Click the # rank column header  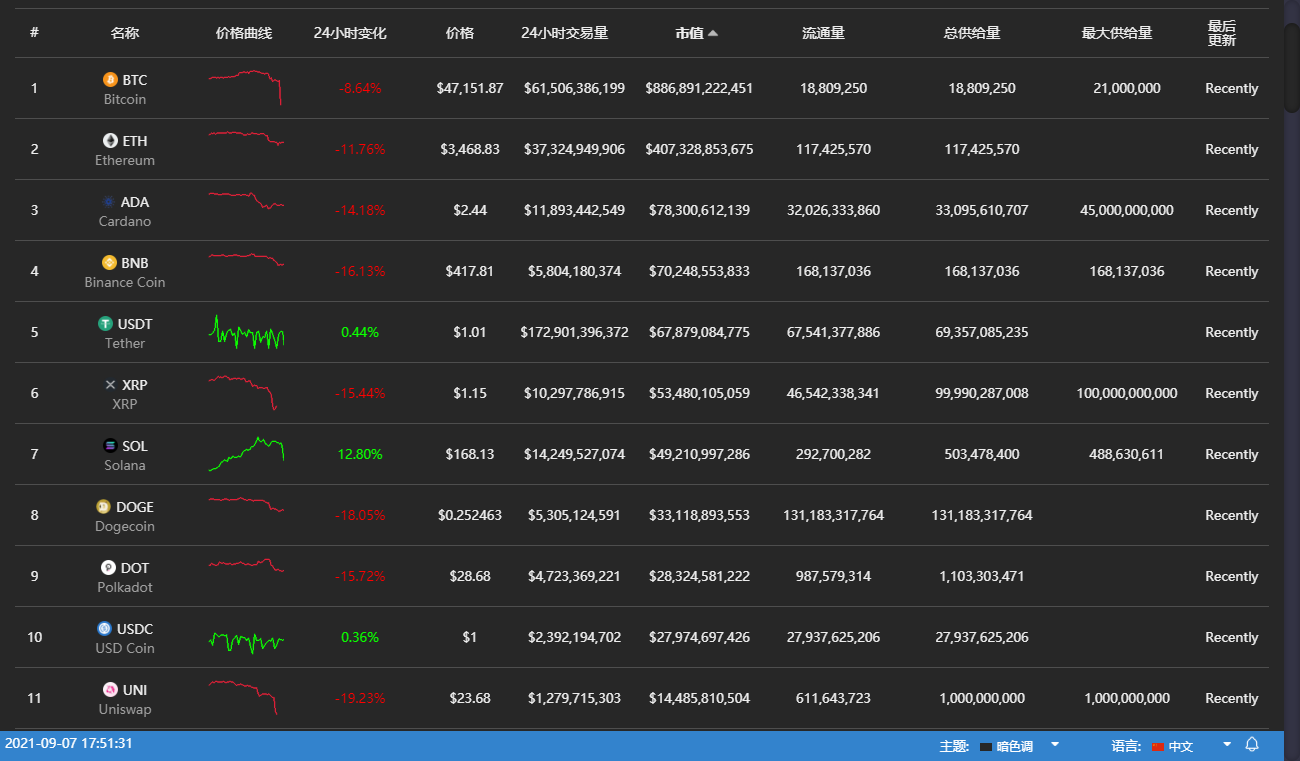34,33
